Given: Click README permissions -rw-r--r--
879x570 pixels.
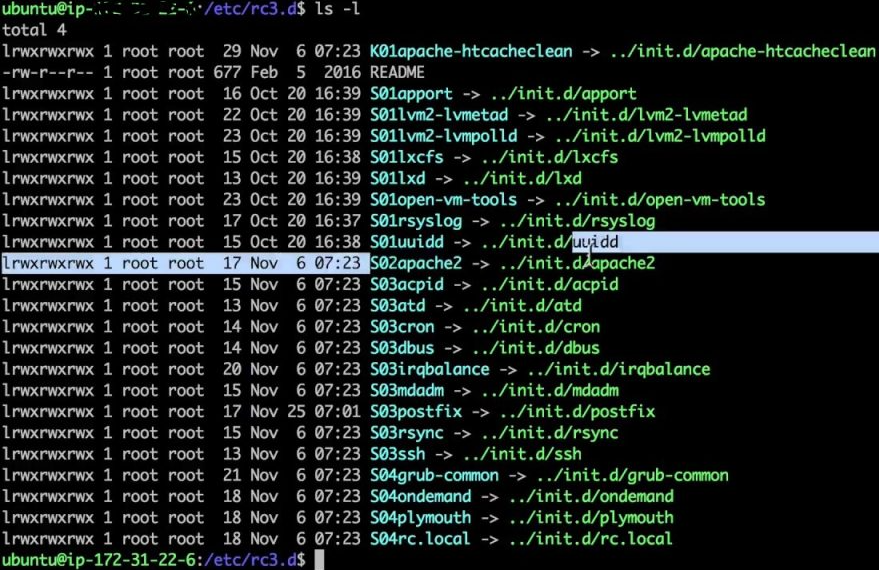Looking at the screenshot, I should click(48, 73).
